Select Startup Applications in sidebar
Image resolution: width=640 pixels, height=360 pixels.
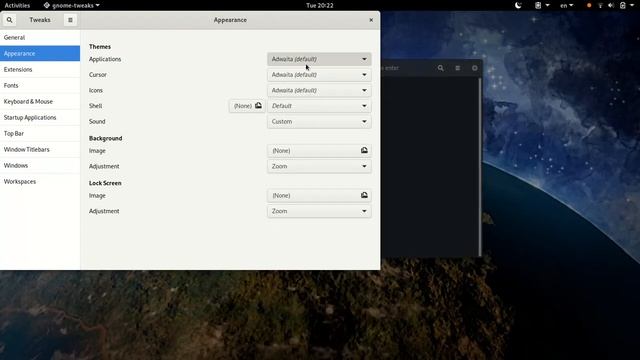tap(40, 118)
